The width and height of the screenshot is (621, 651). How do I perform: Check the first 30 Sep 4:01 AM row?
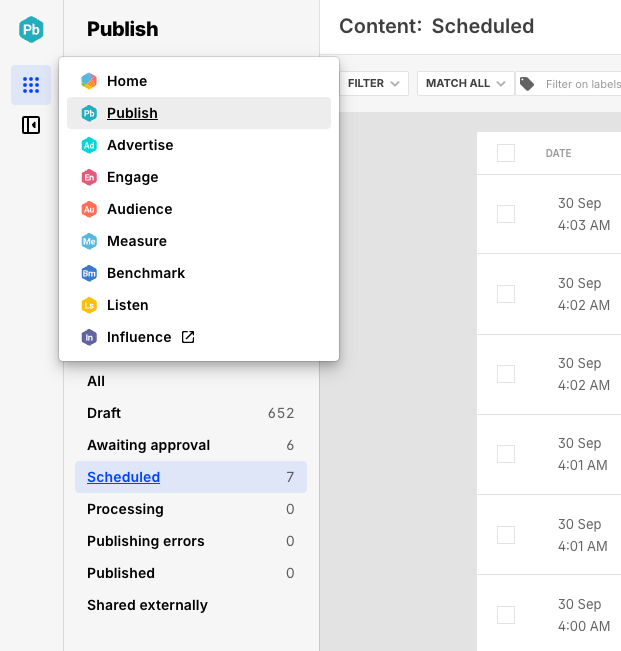506,454
